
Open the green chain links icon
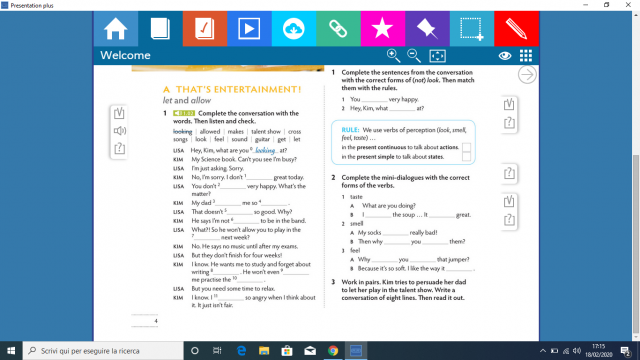[338, 29]
